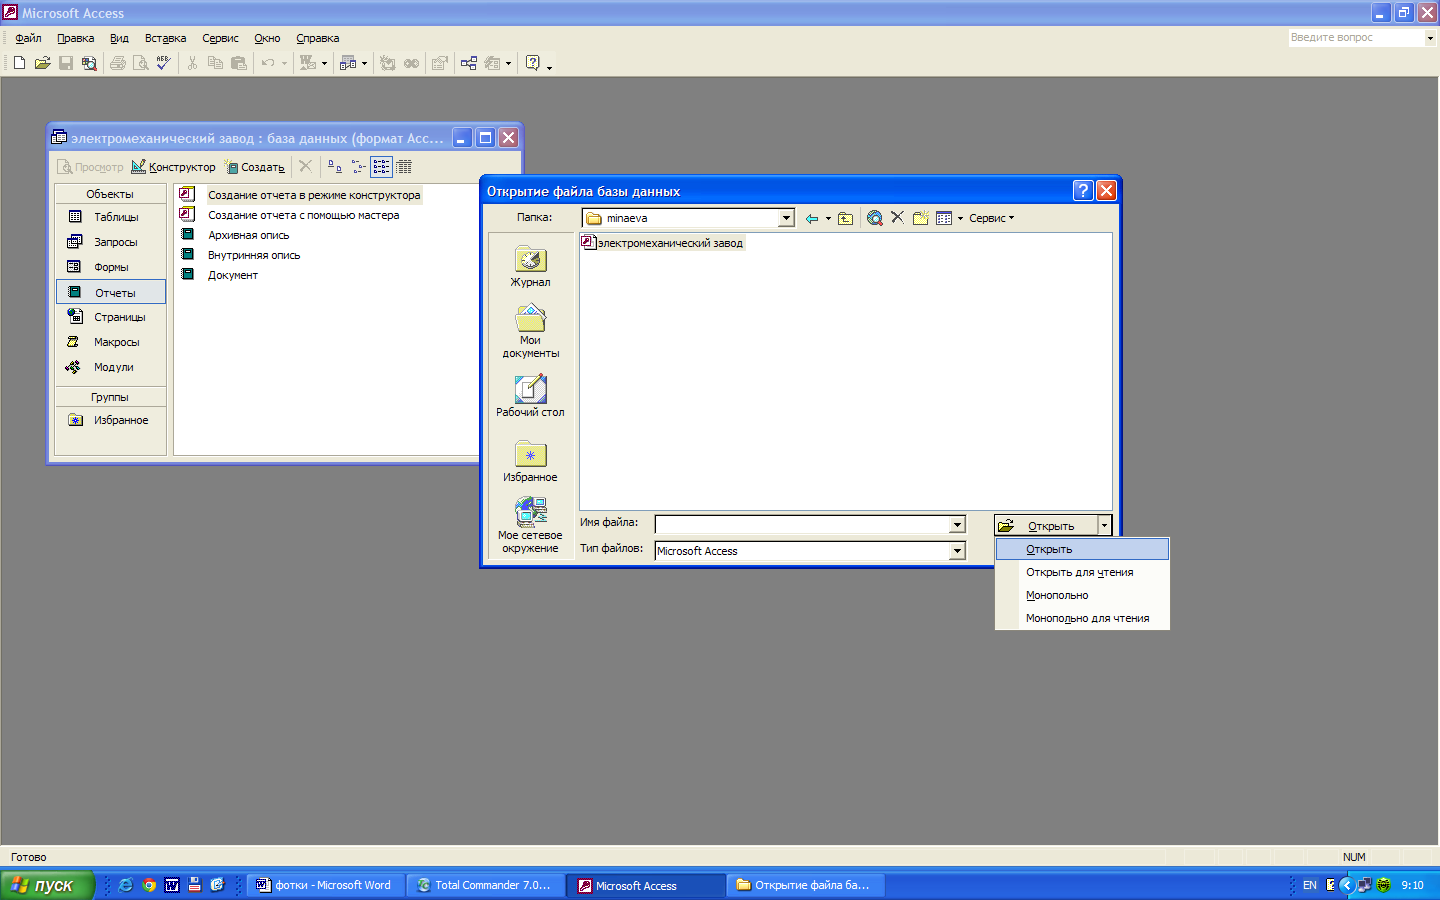Select report Внутринняя опись
This screenshot has width=1440, height=900.
254,255
